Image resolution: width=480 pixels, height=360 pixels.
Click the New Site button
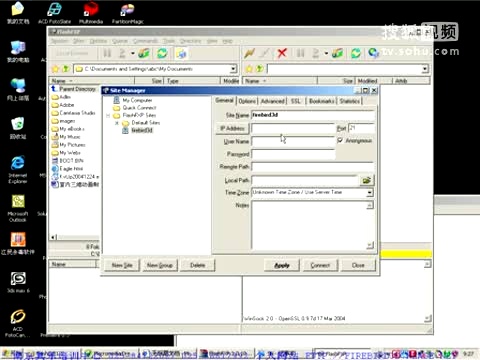122,265
